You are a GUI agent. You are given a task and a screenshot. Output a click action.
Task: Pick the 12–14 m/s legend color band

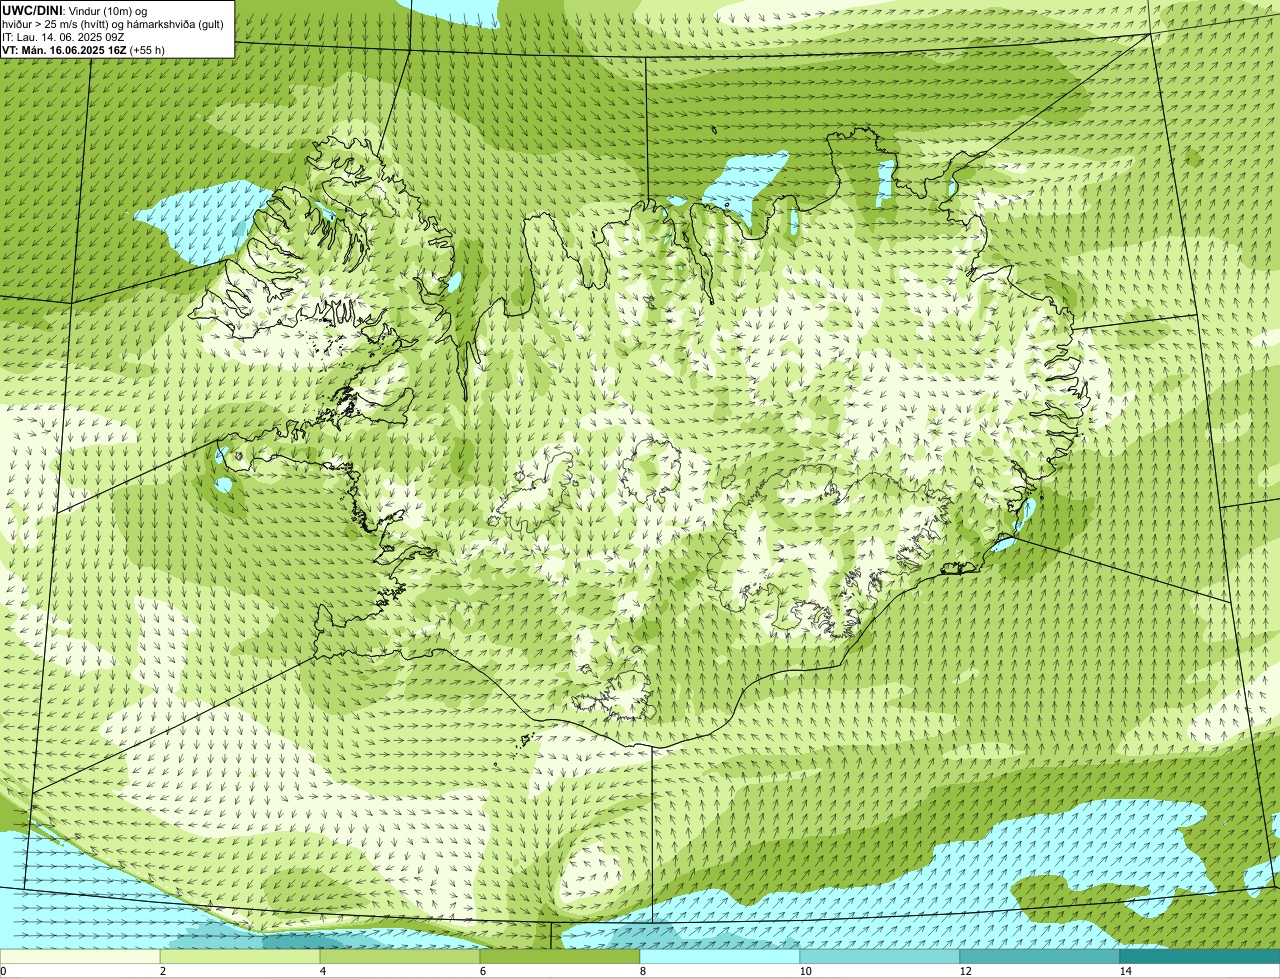1040,956
